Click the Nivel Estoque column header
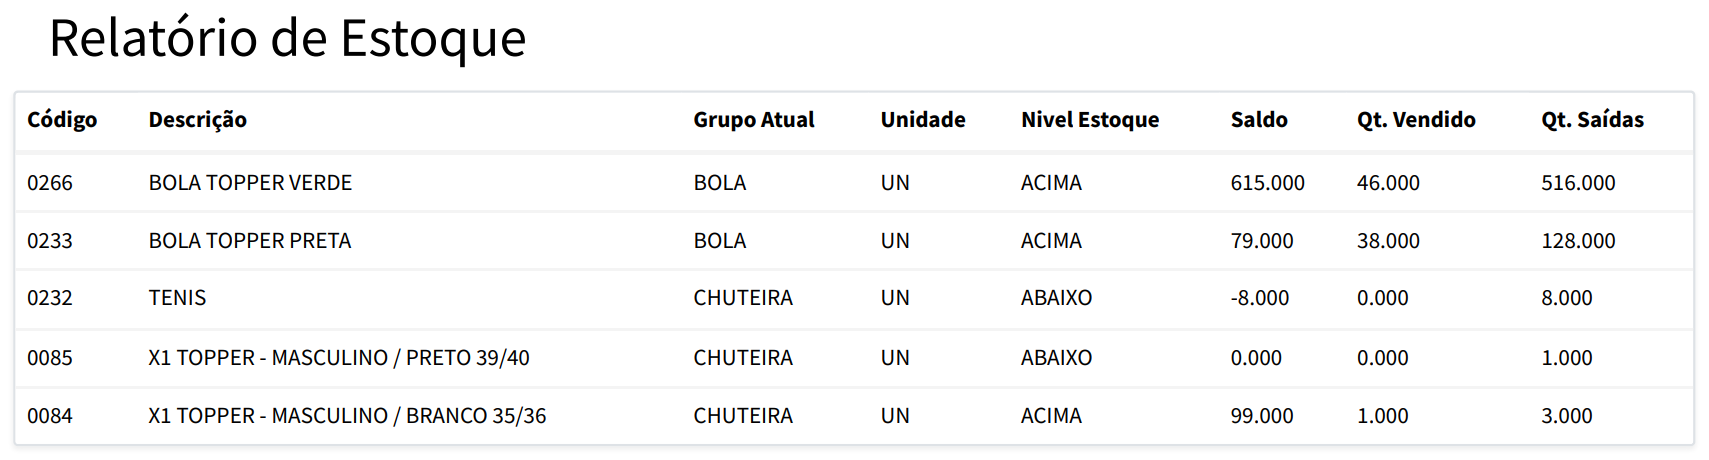This screenshot has height=460, width=1709. 1089,120
